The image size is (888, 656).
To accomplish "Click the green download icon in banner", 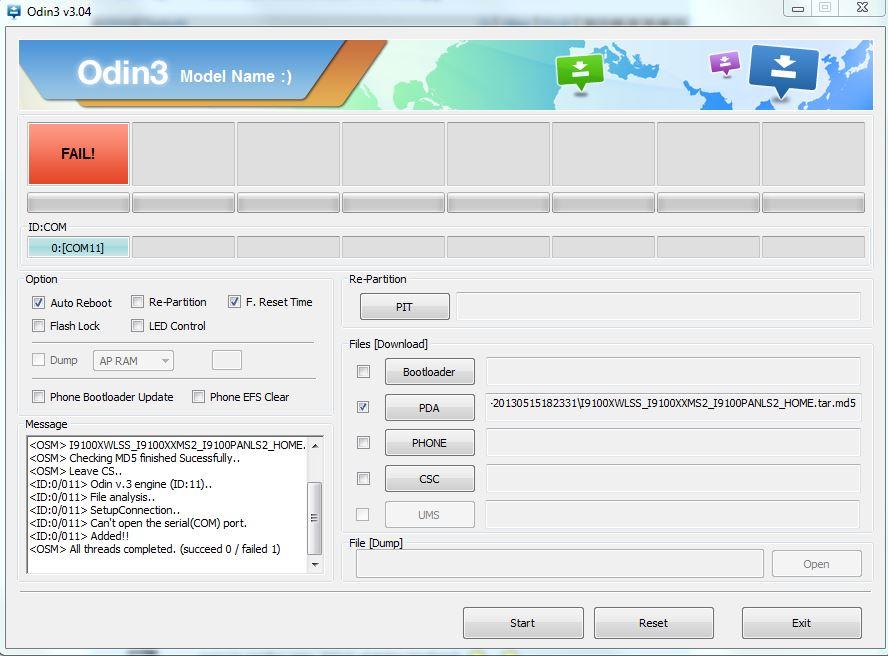I will point(579,73).
